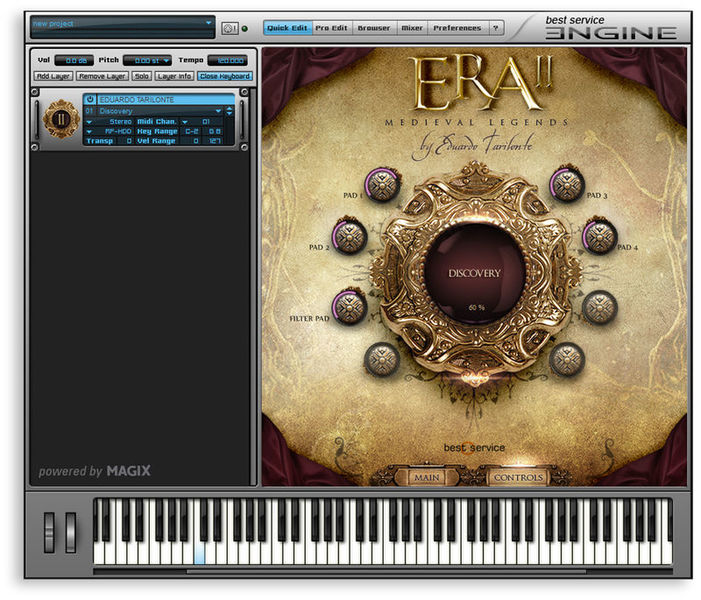The width and height of the screenshot is (701, 600).
Task: Select the CONTROLS page tab
Action: 518,477
